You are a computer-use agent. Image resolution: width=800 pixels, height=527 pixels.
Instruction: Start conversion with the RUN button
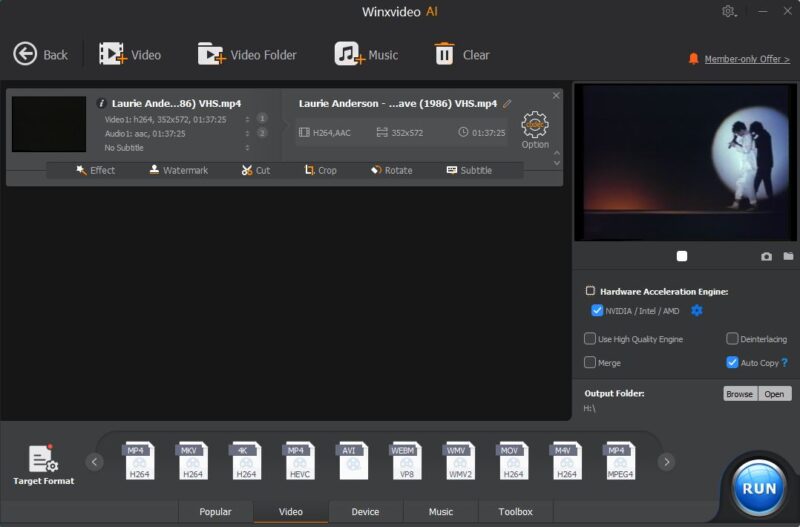tap(759, 488)
